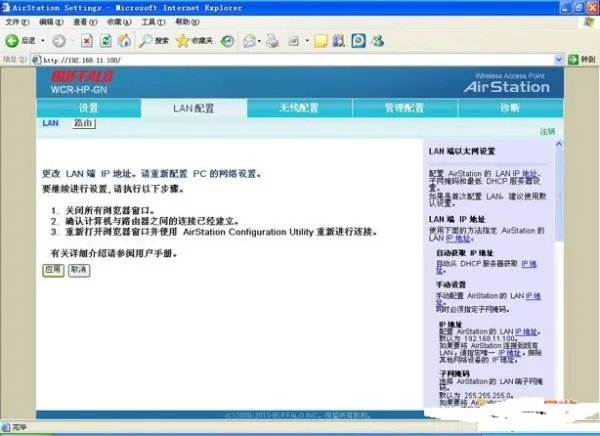Stop page loading with the red X icon
The image size is (600, 436).
pos(87,41)
